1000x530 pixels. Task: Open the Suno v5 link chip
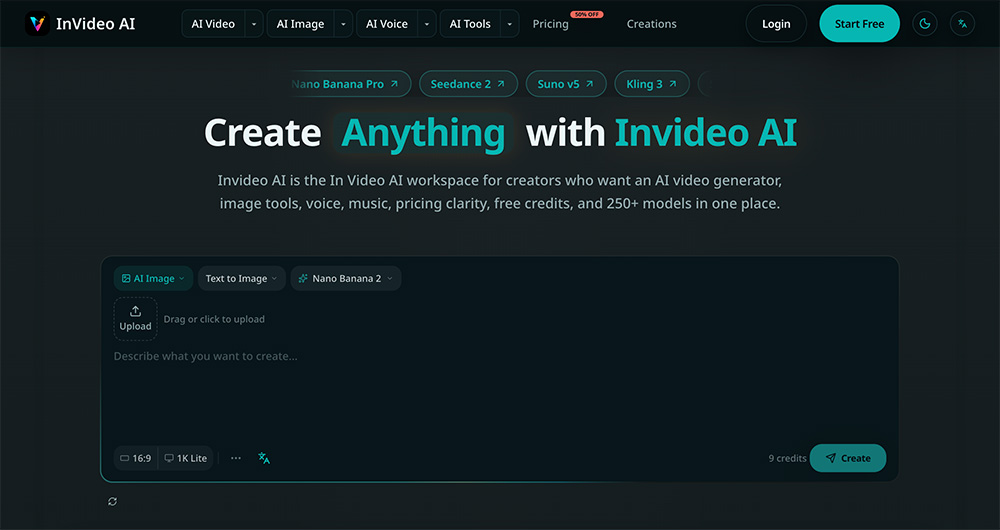click(x=566, y=84)
